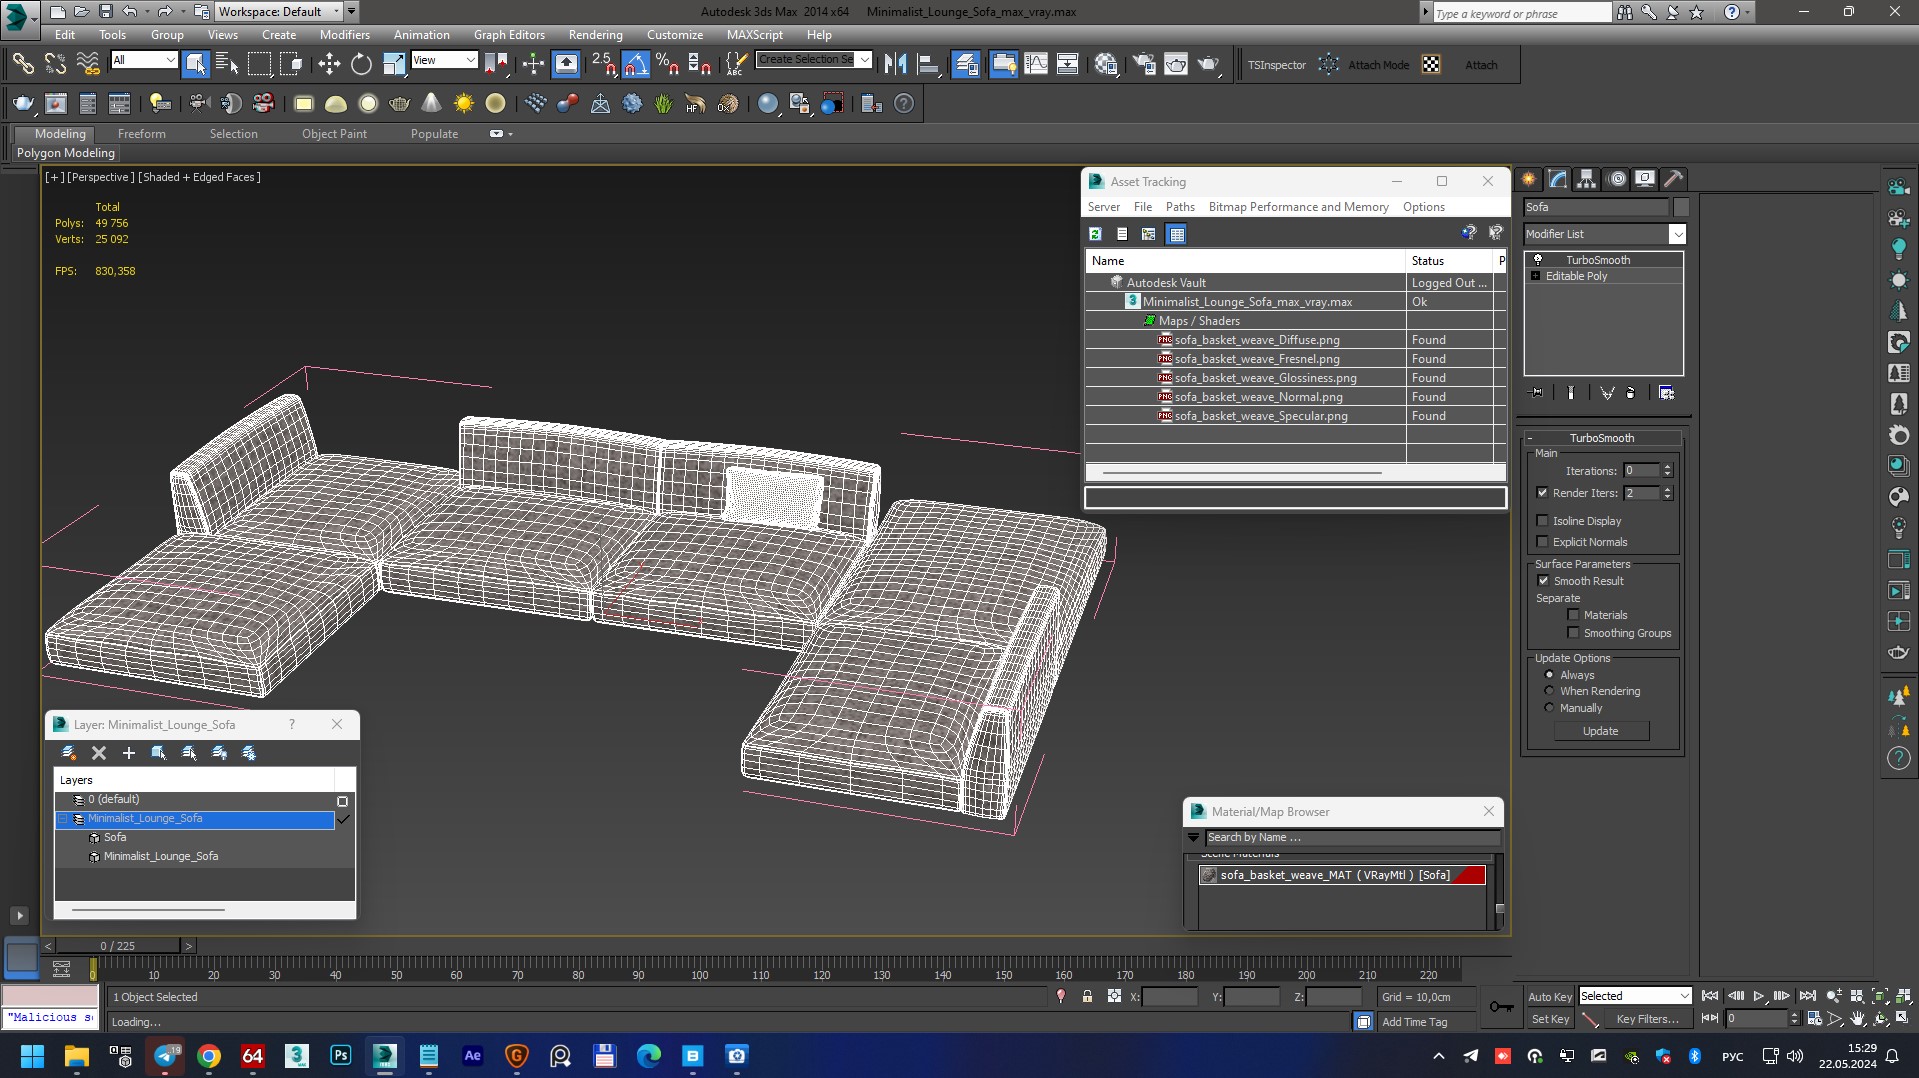Click the Update button in TurboSmooth
Screen dimensions: 1919x1078
coord(1600,731)
